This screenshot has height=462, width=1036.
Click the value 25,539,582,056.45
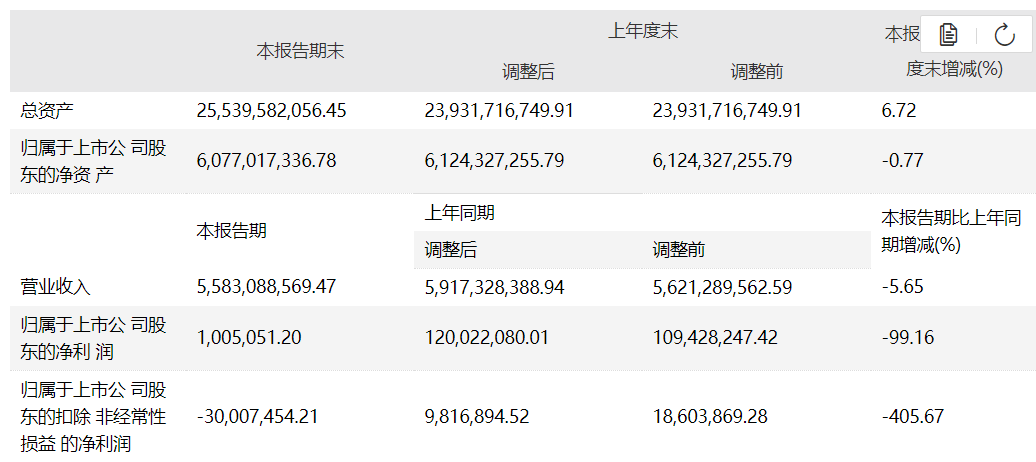[272, 110]
